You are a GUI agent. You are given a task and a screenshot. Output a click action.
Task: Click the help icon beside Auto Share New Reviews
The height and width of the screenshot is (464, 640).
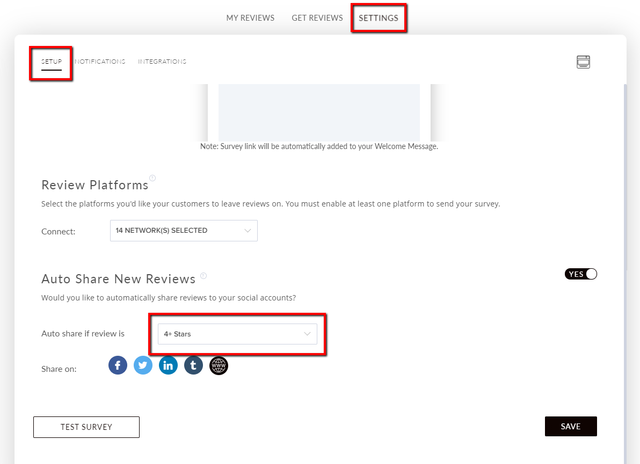[203, 276]
